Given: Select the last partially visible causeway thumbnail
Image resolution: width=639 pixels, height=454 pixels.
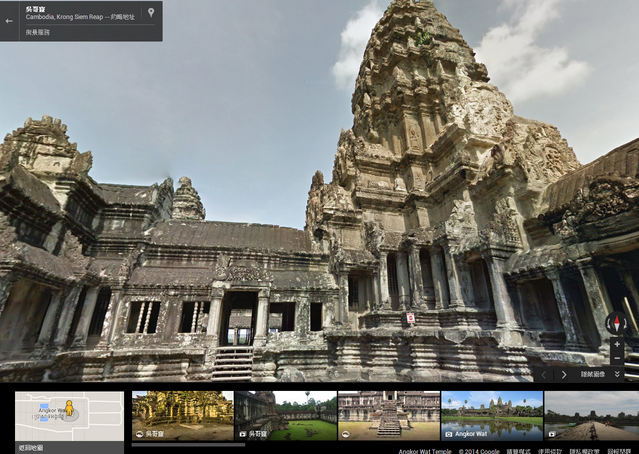Looking at the screenshot, I should click(592, 415).
